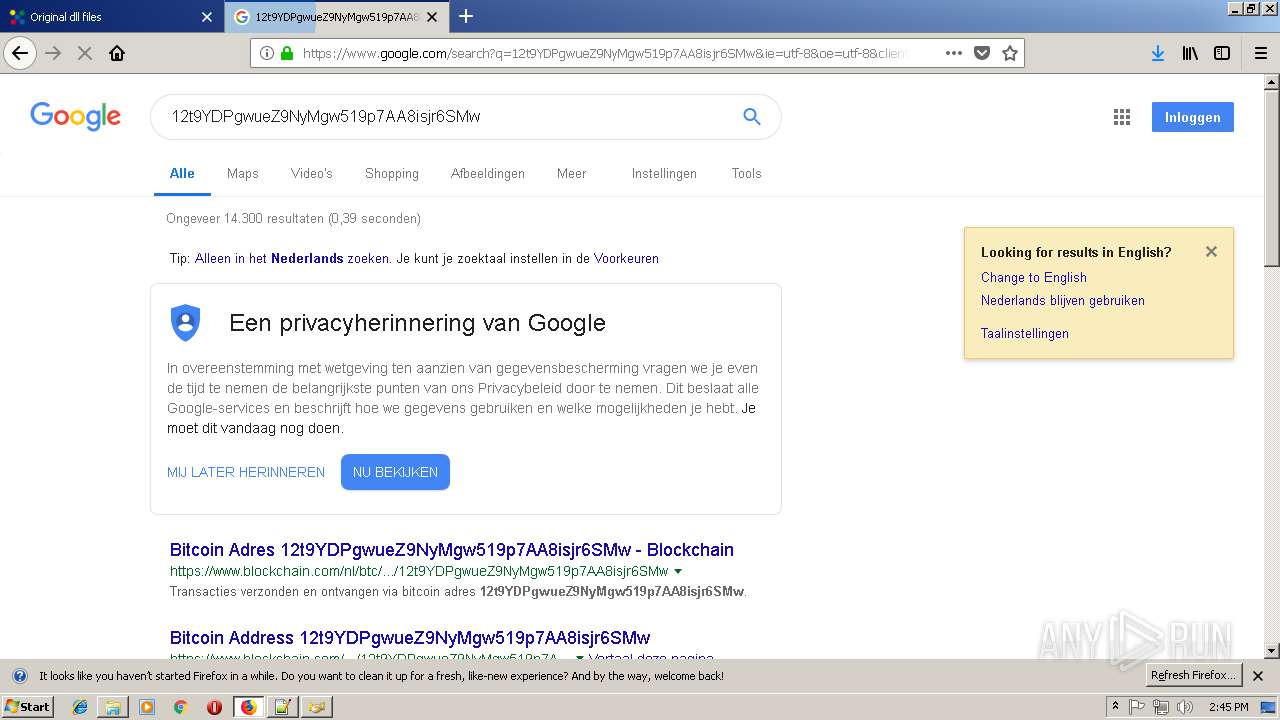Click Nederlands blijven gebruiken link

(1063, 300)
